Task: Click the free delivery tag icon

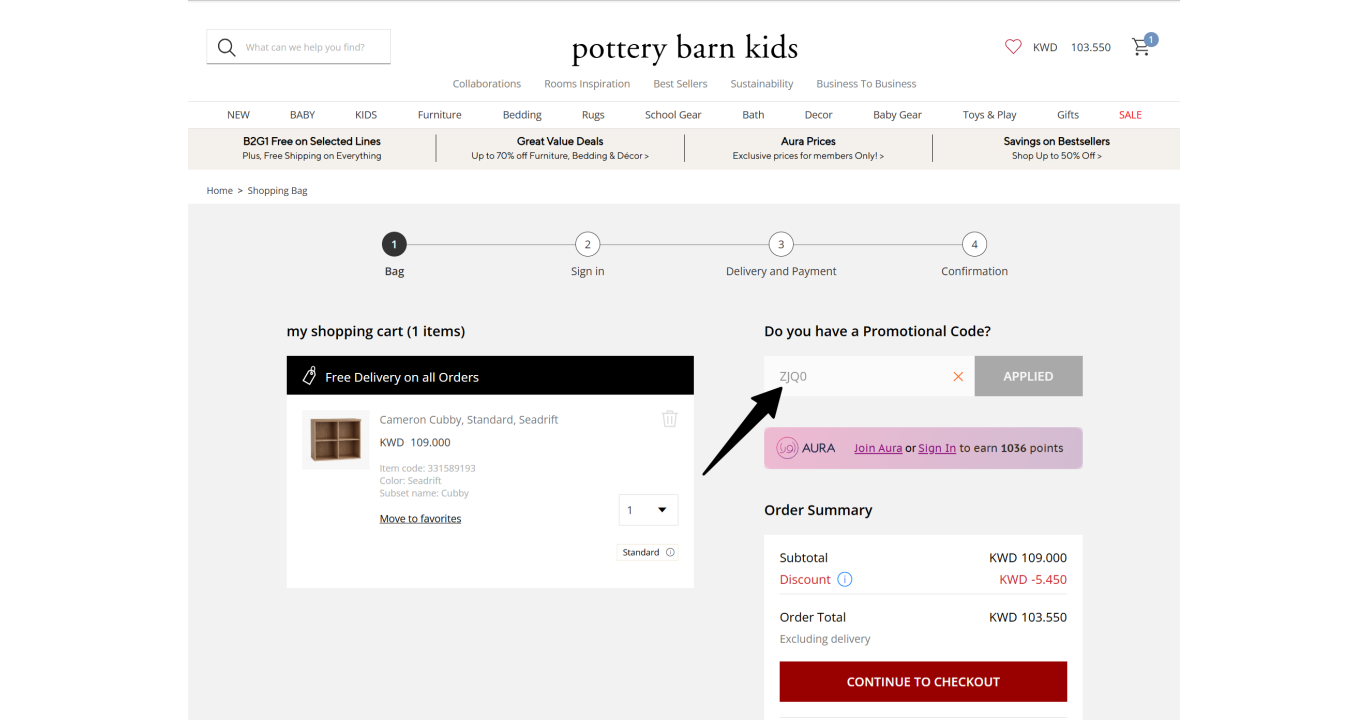Action: [310, 376]
